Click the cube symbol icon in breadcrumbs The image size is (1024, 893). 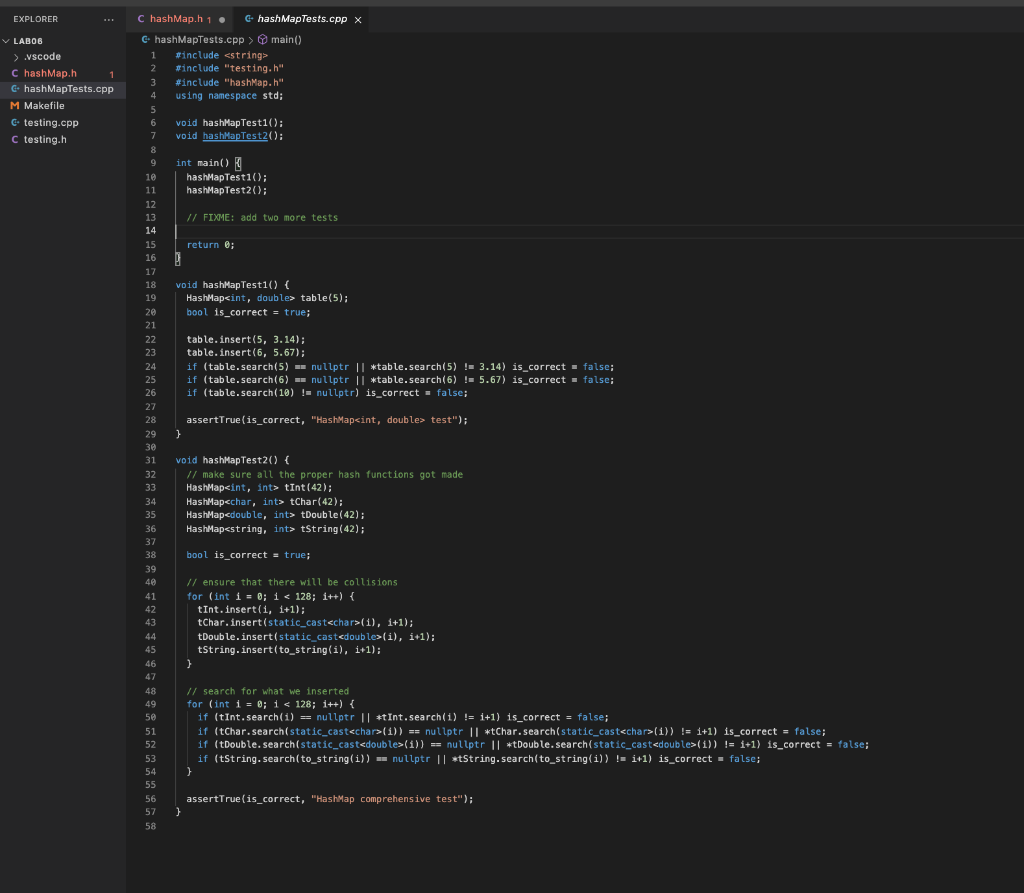pyautogui.click(x=263, y=40)
